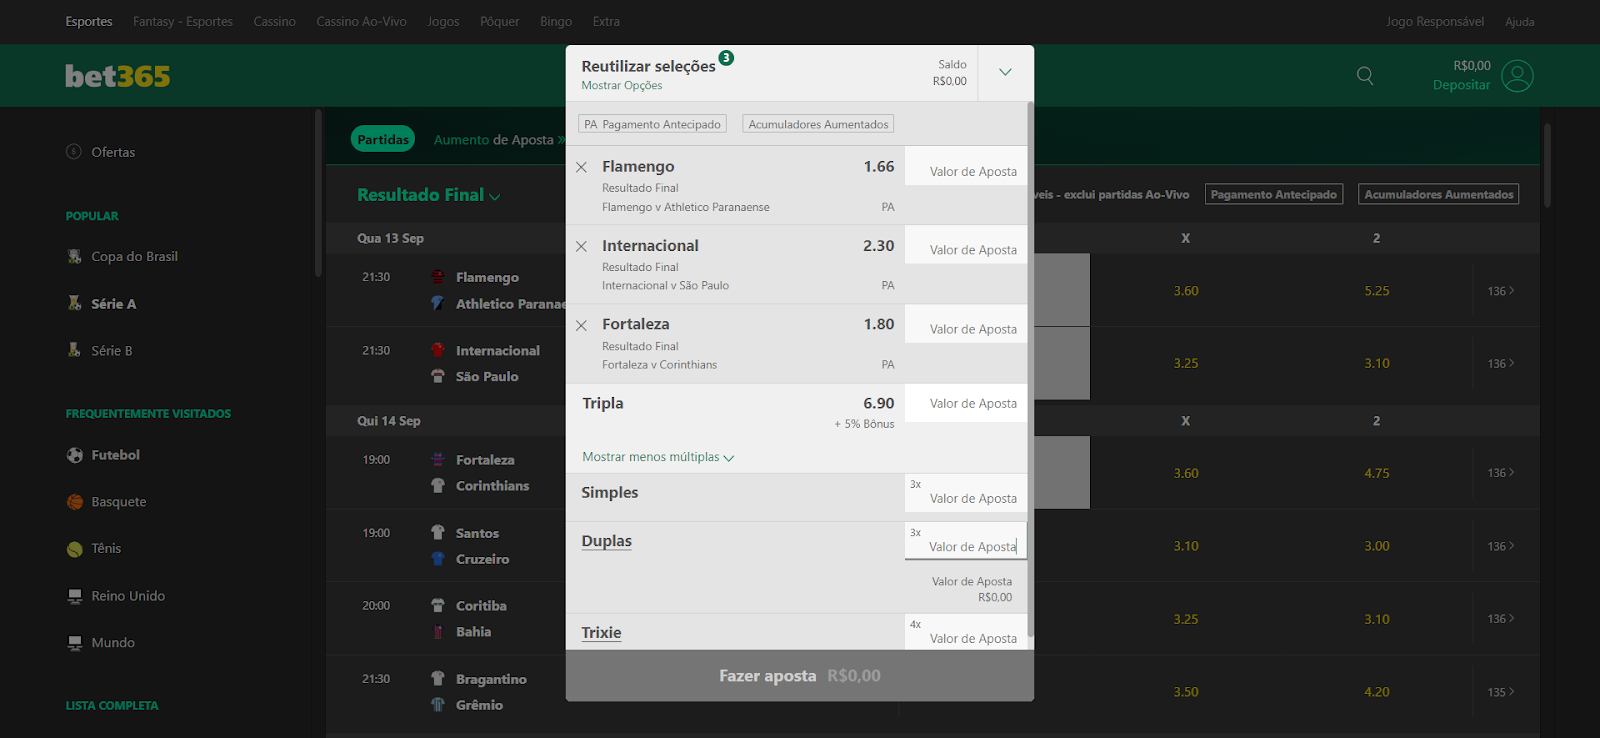Open Pôquer in the top menu
This screenshot has height=738, width=1600.
pos(499,22)
